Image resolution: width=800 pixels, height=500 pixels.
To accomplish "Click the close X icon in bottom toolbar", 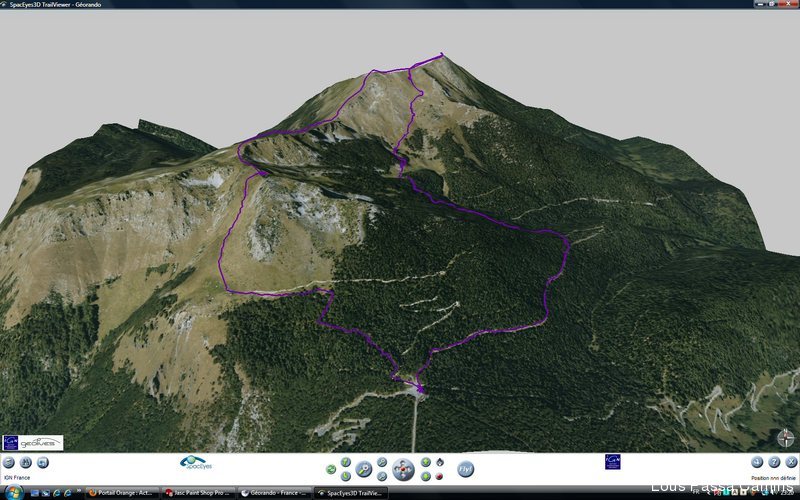I will (790, 463).
